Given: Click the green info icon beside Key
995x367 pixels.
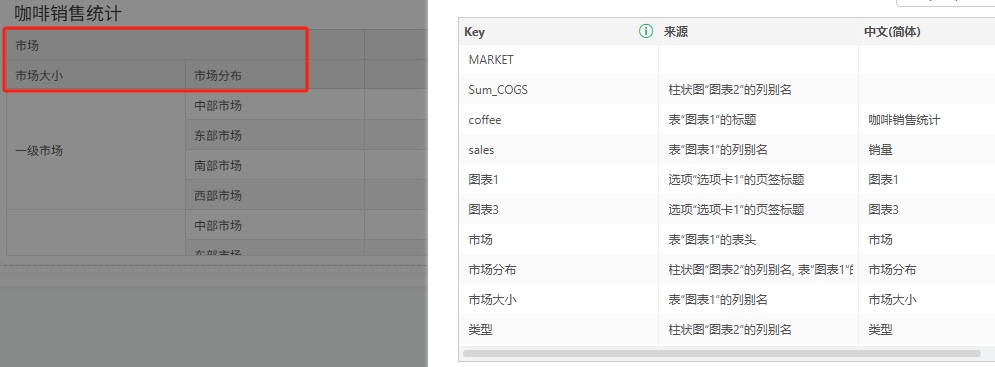Looking at the screenshot, I should click(x=645, y=31).
